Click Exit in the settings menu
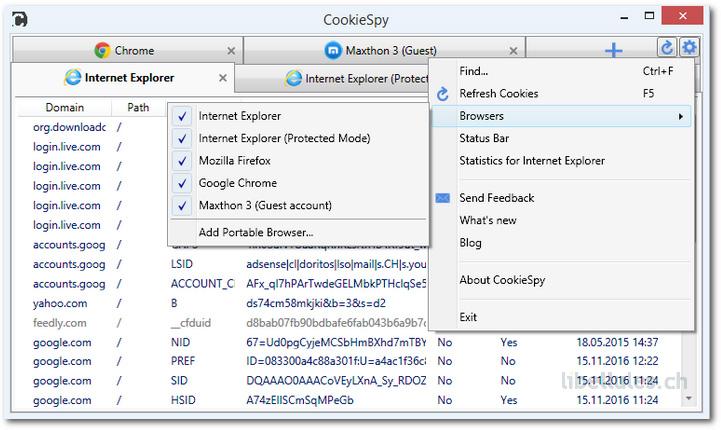This screenshot has width=721, height=430. click(x=468, y=317)
